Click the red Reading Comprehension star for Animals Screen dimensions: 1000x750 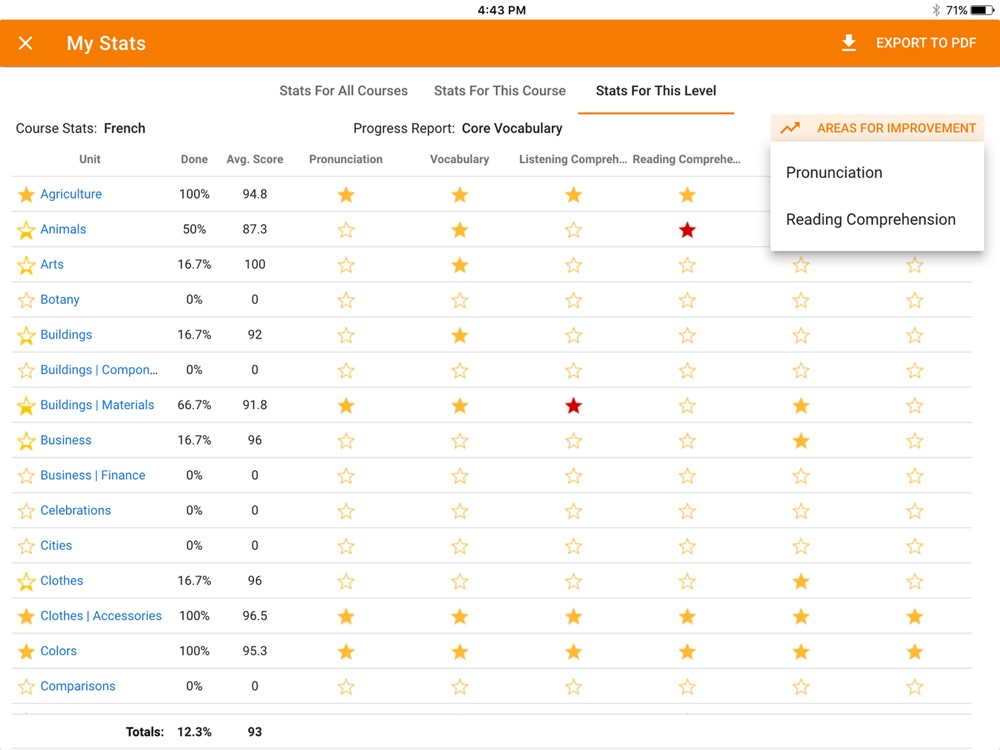coord(687,230)
